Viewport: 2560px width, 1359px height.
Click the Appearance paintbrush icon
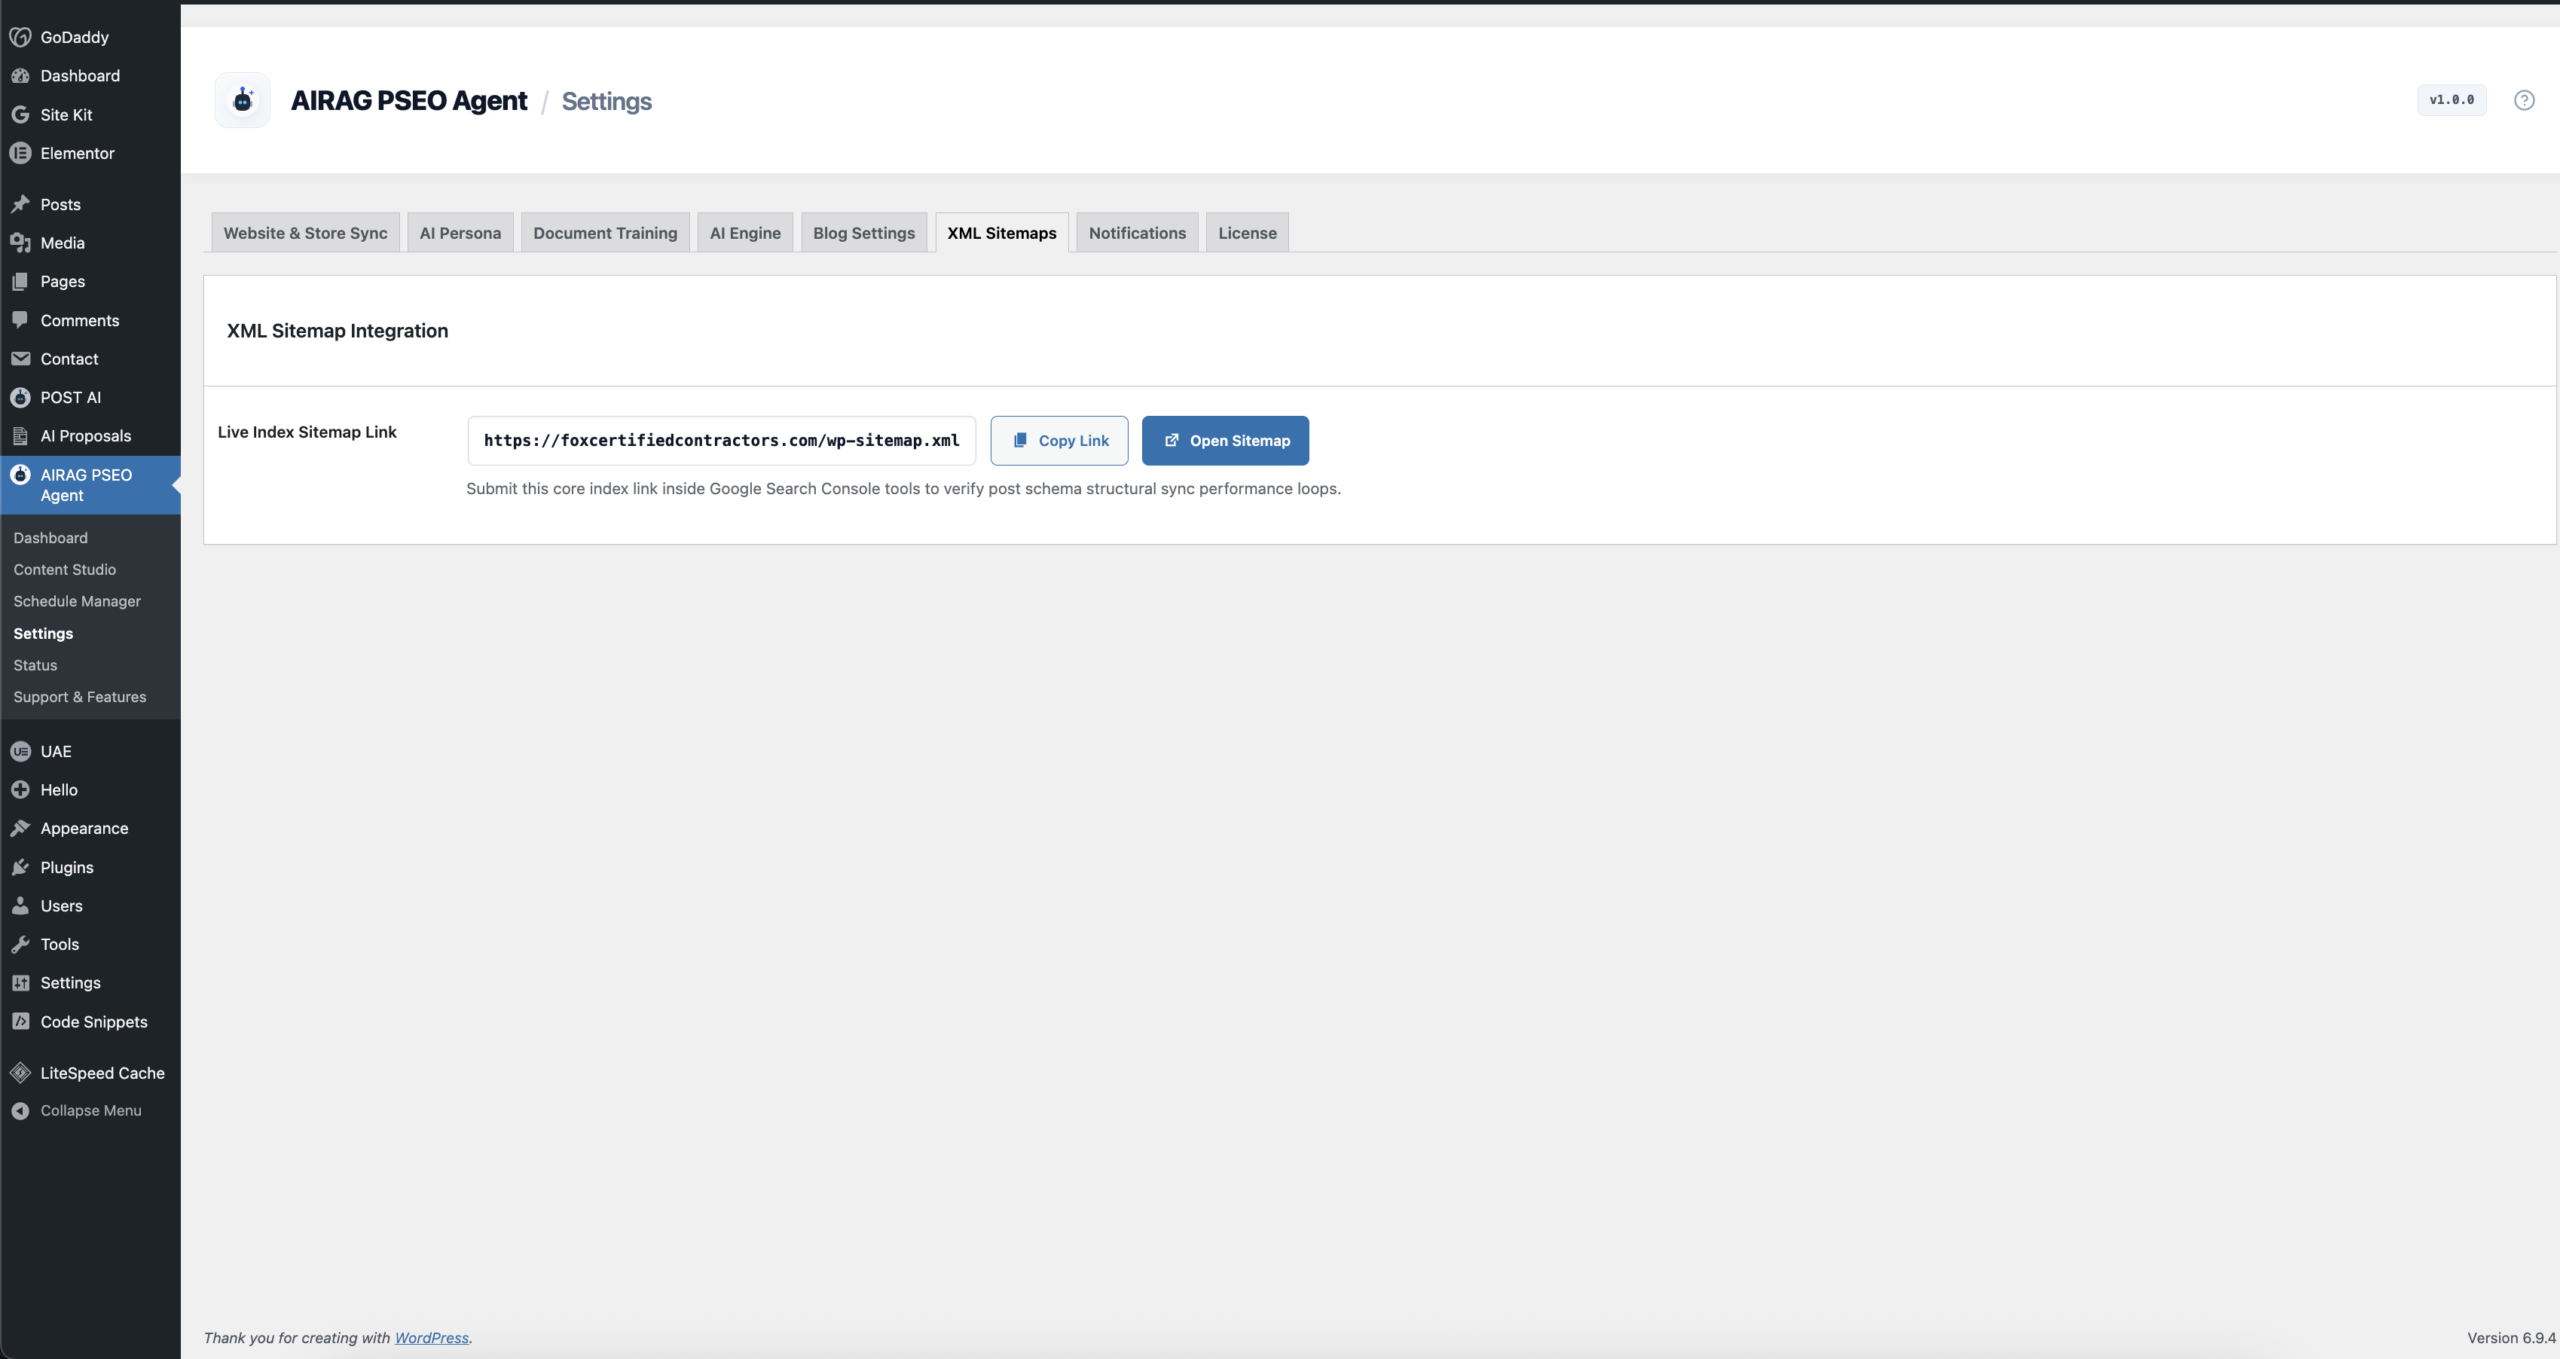pos(20,828)
